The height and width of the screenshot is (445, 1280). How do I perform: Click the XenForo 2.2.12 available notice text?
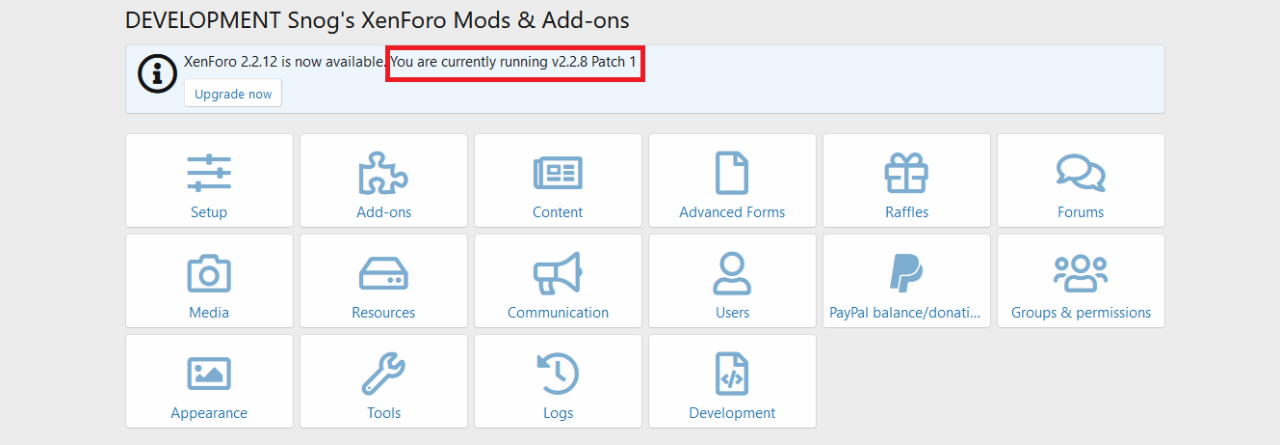(x=285, y=62)
